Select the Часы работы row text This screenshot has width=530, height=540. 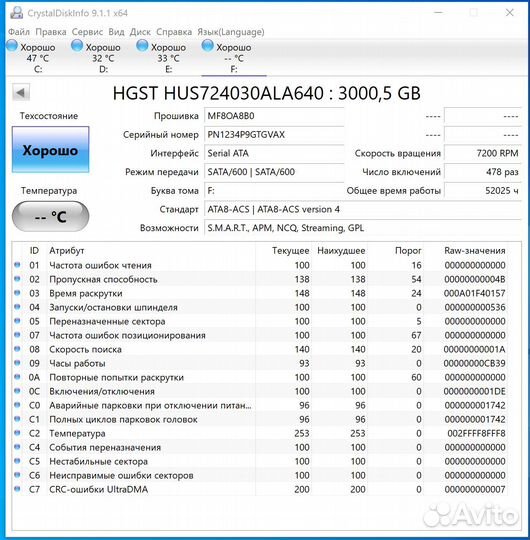click(77, 363)
